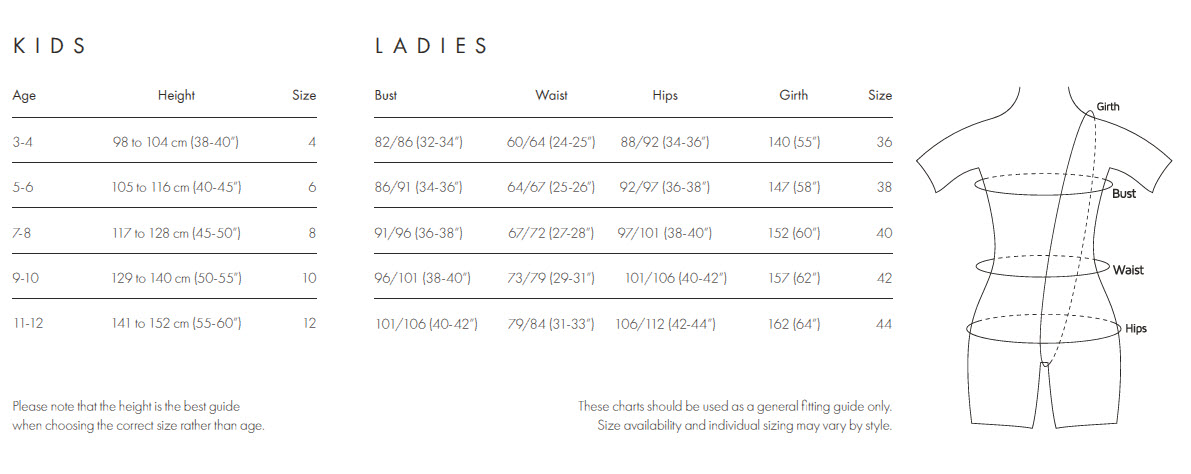This screenshot has width=1191, height=474.
Task: Select the Age column header
Action: tap(24, 96)
